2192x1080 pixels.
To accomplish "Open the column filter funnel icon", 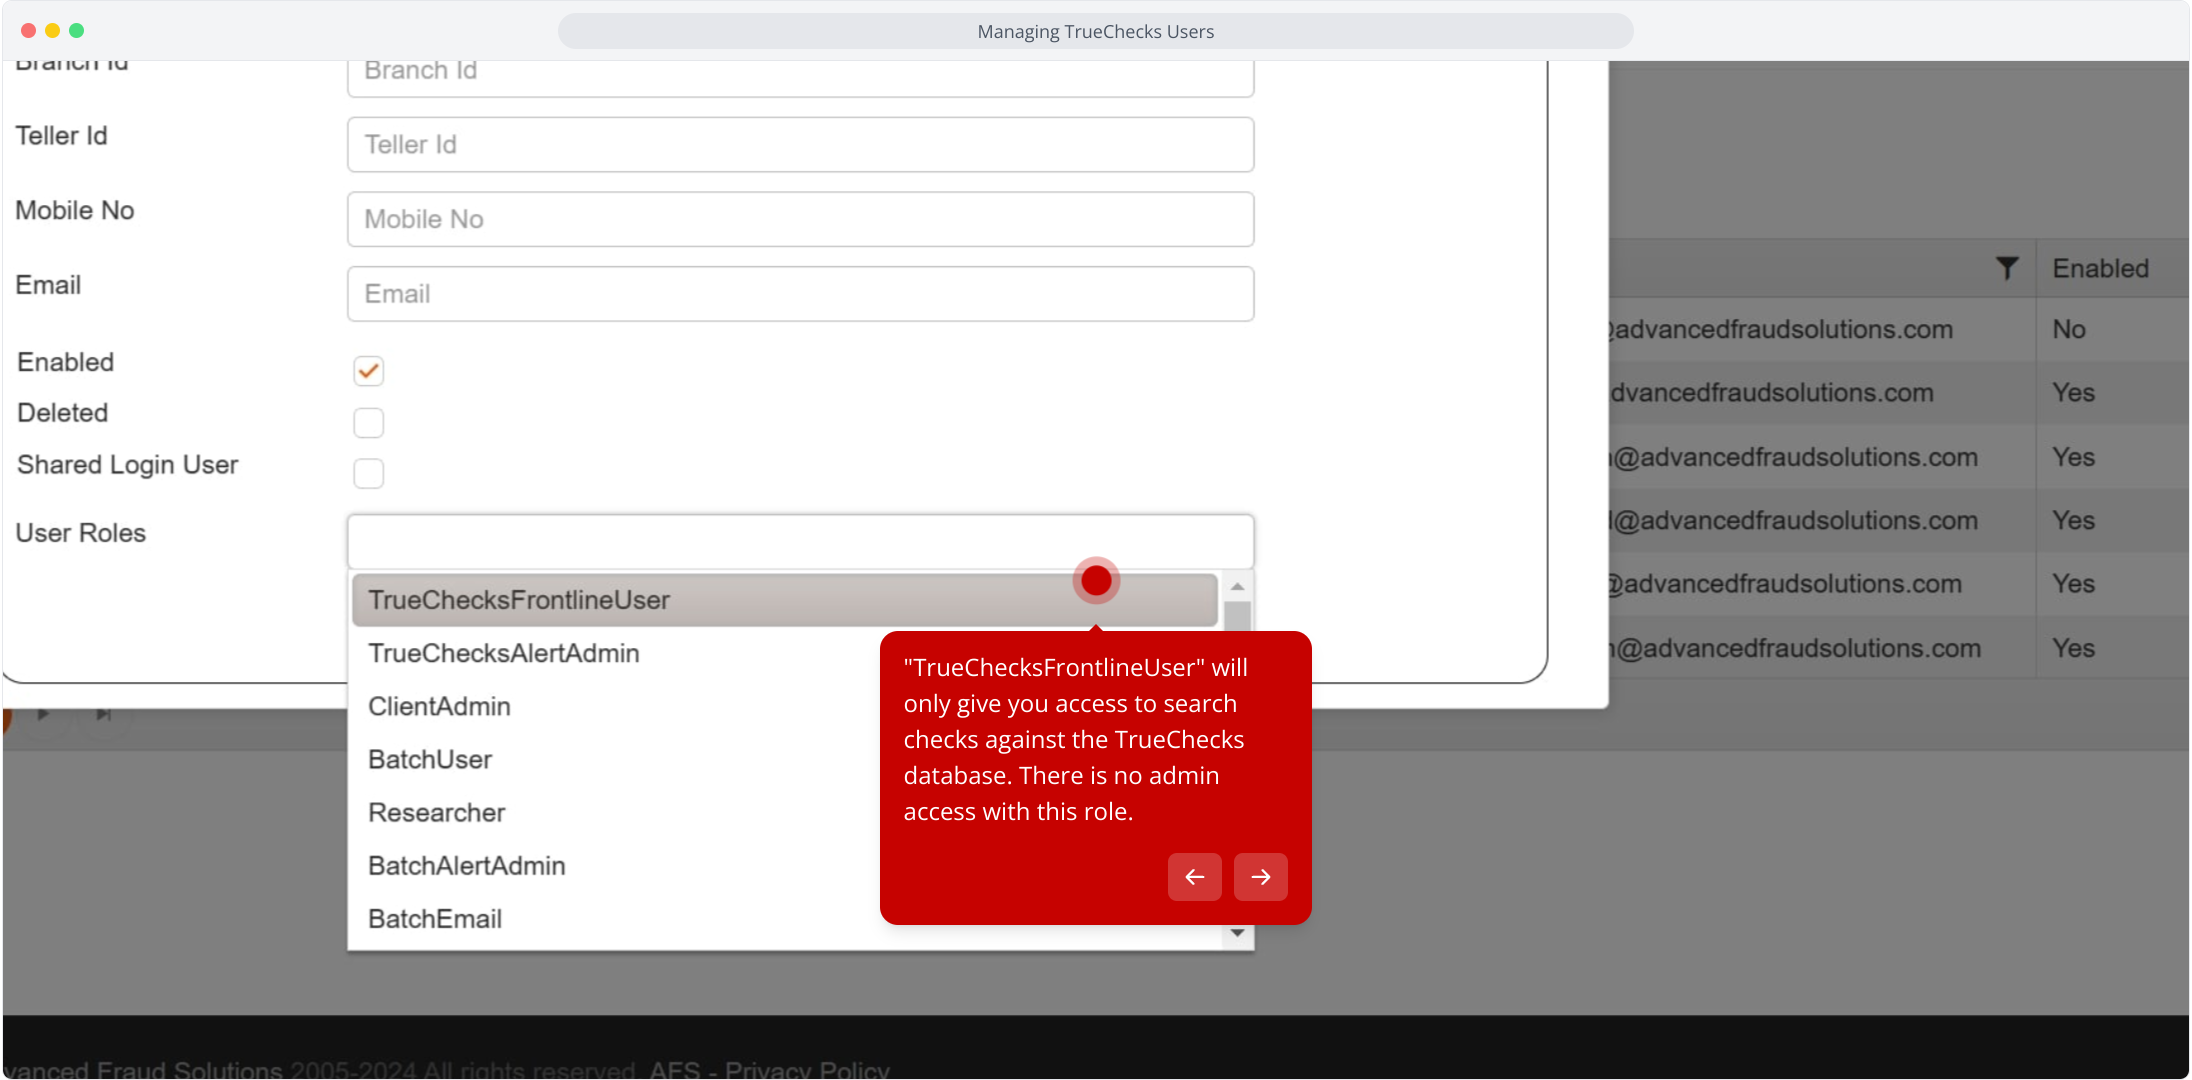I will click(x=2006, y=268).
